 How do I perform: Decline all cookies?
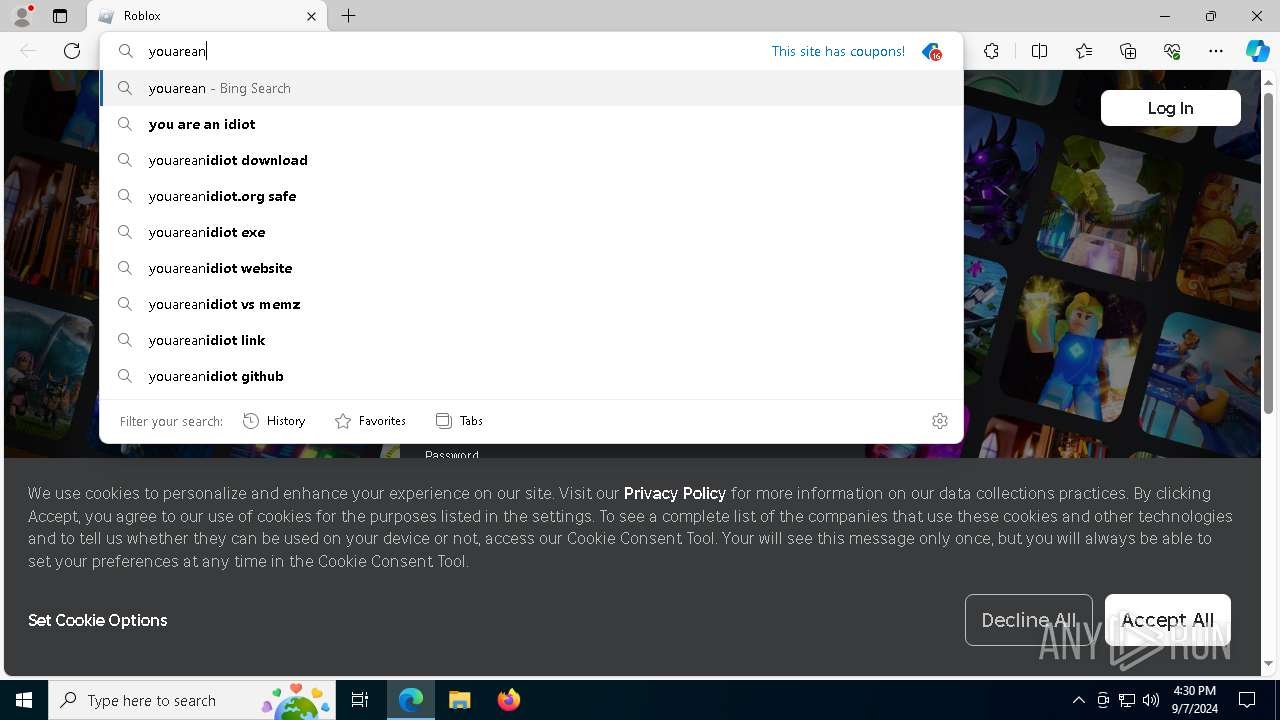tap(1029, 620)
